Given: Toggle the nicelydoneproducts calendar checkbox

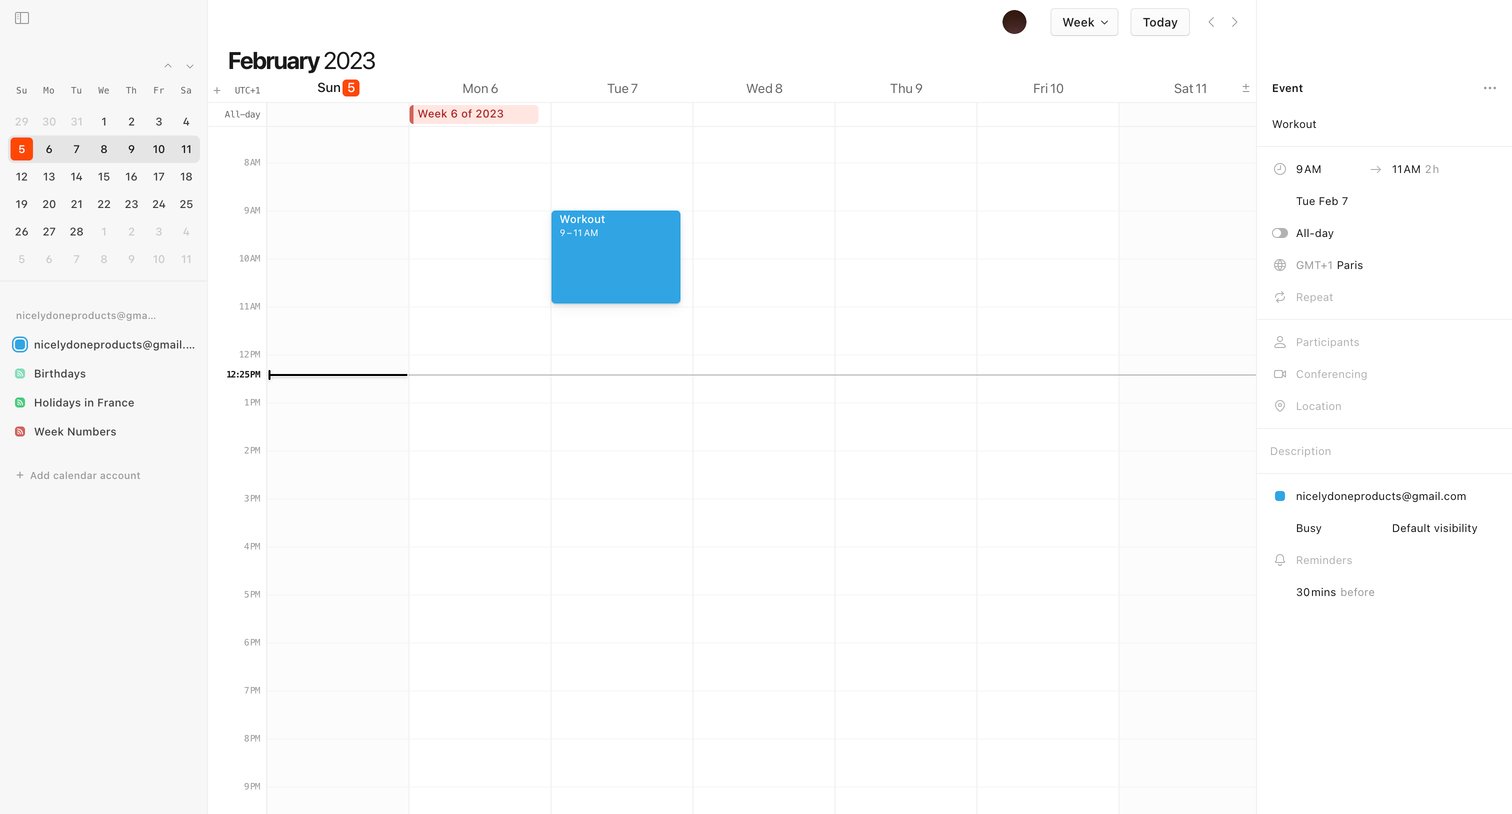Looking at the screenshot, I should point(20,345).
